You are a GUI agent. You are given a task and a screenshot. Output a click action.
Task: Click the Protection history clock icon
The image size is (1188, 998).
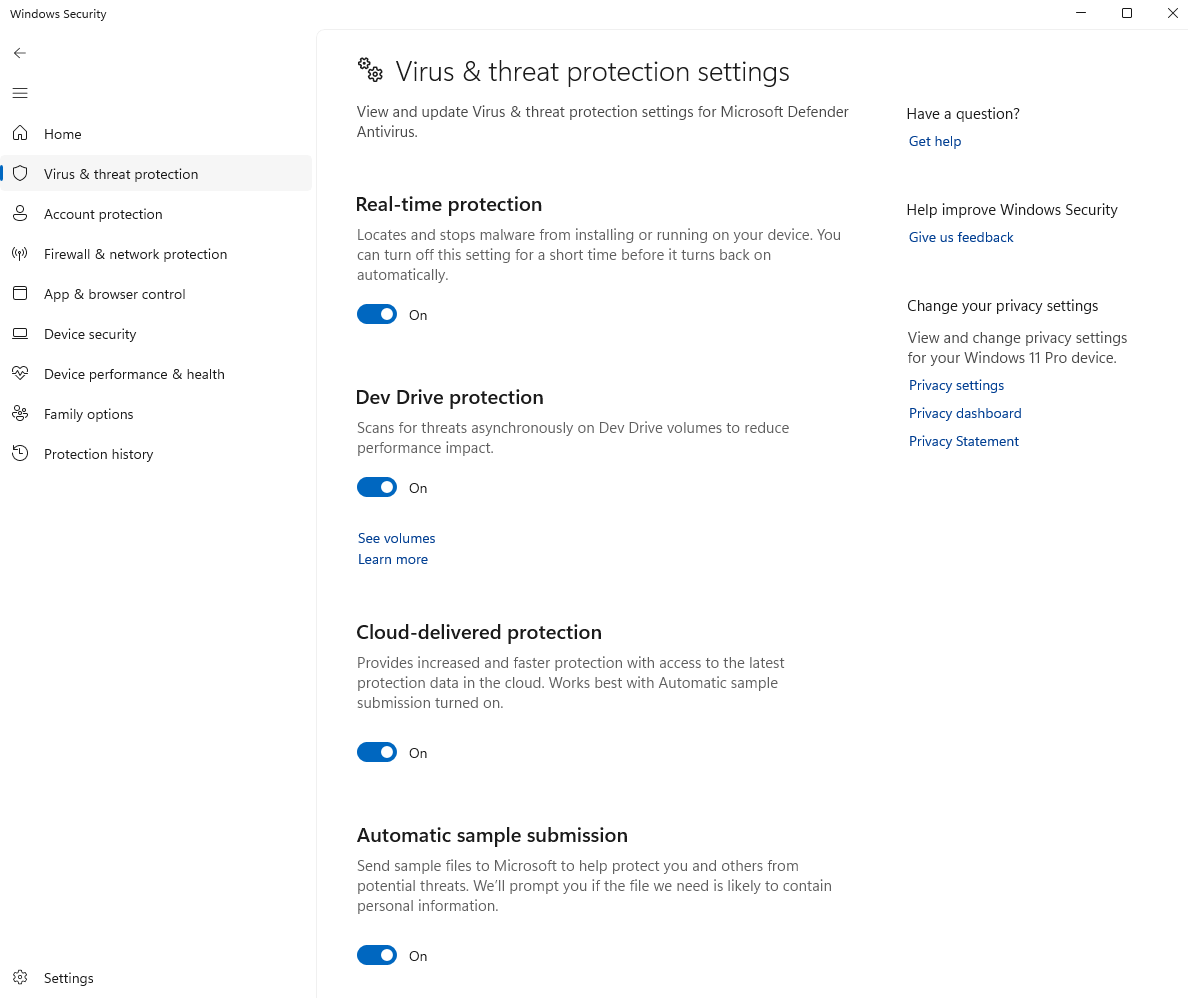(x=20, y=453)
